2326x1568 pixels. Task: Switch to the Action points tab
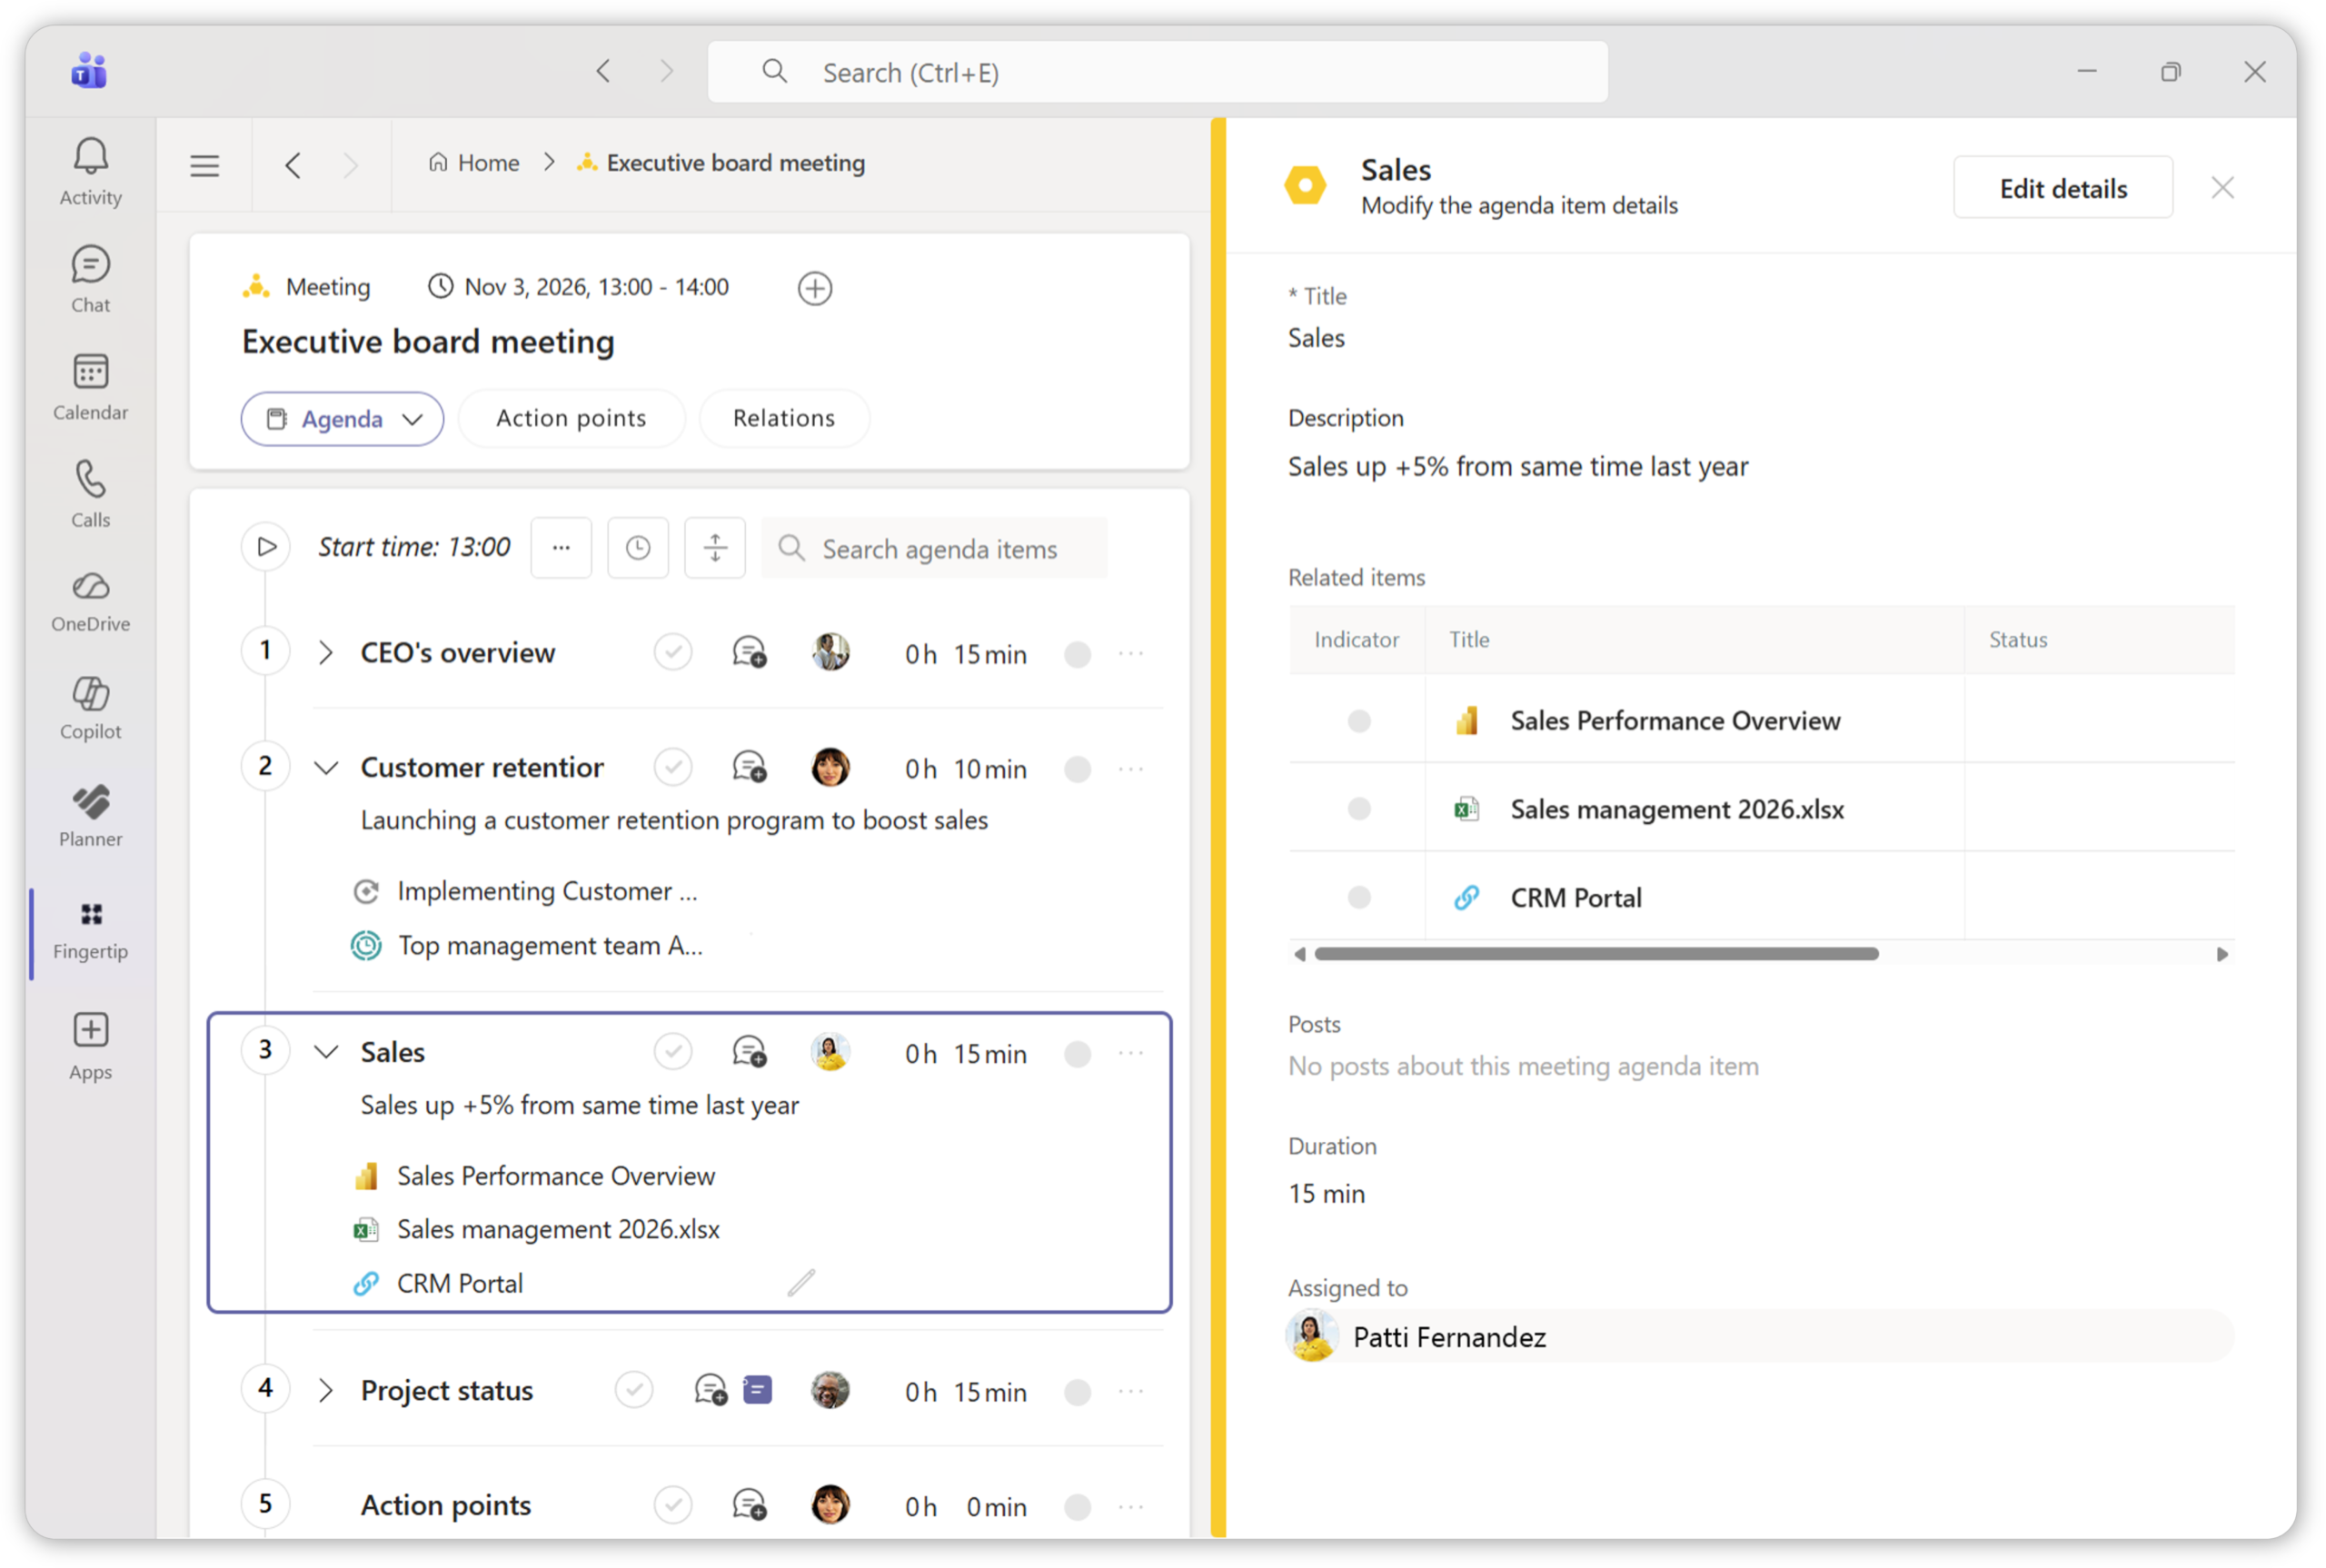(x=571, y=418)
